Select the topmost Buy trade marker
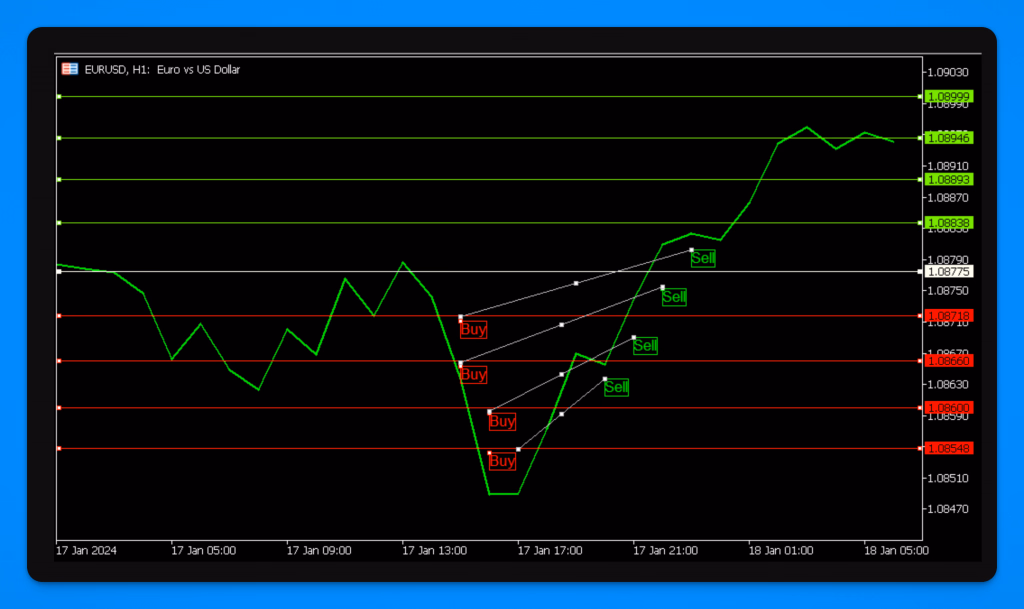This screenshot has height=609, width=1024. (x=473, y=329)
